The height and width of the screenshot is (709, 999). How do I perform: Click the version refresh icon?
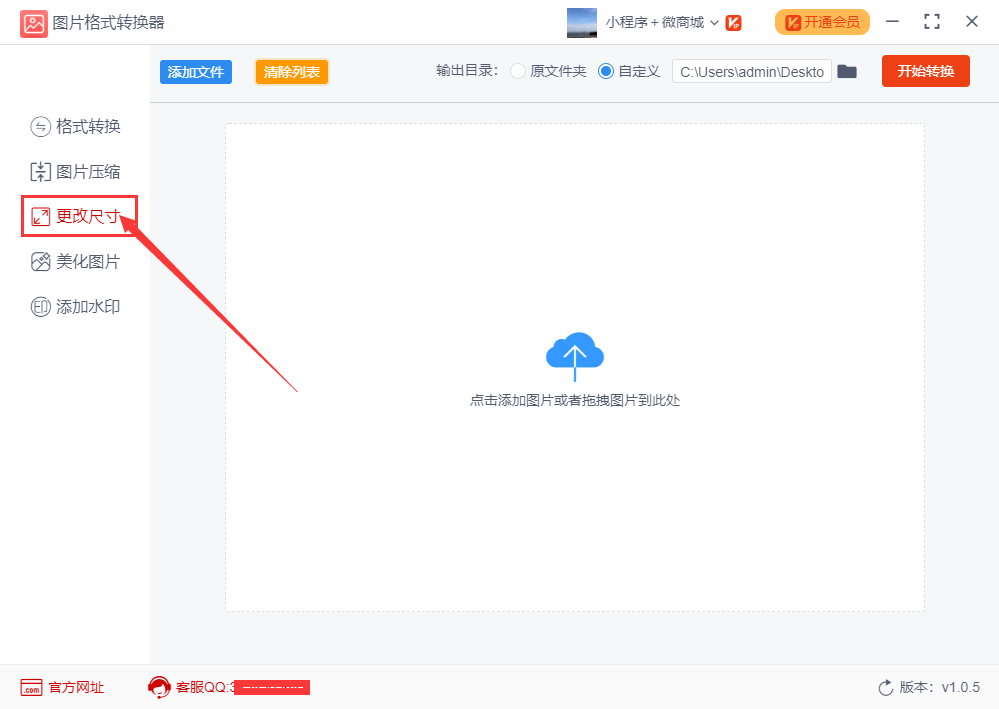click(x=886, y=687)
